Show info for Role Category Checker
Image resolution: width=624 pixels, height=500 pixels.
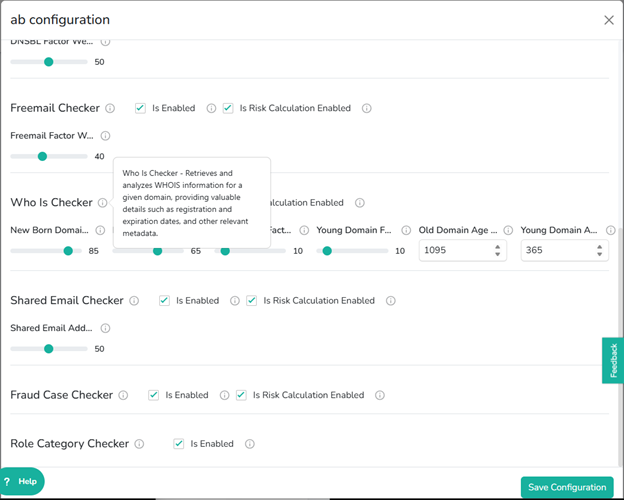coord(139,444)
